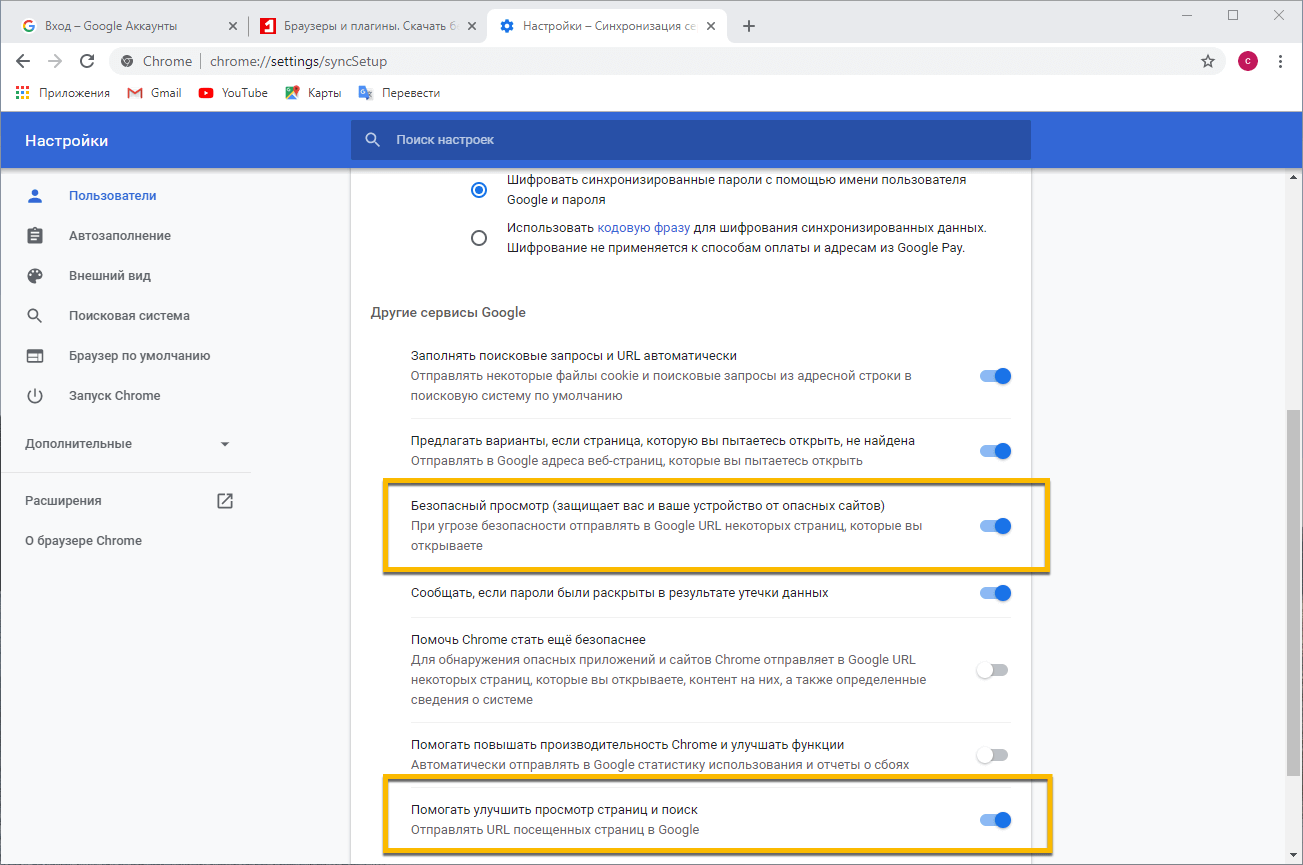Click the Внешний вид palette icon
The height and width of the screenshot is (865, 1303).
35,276
